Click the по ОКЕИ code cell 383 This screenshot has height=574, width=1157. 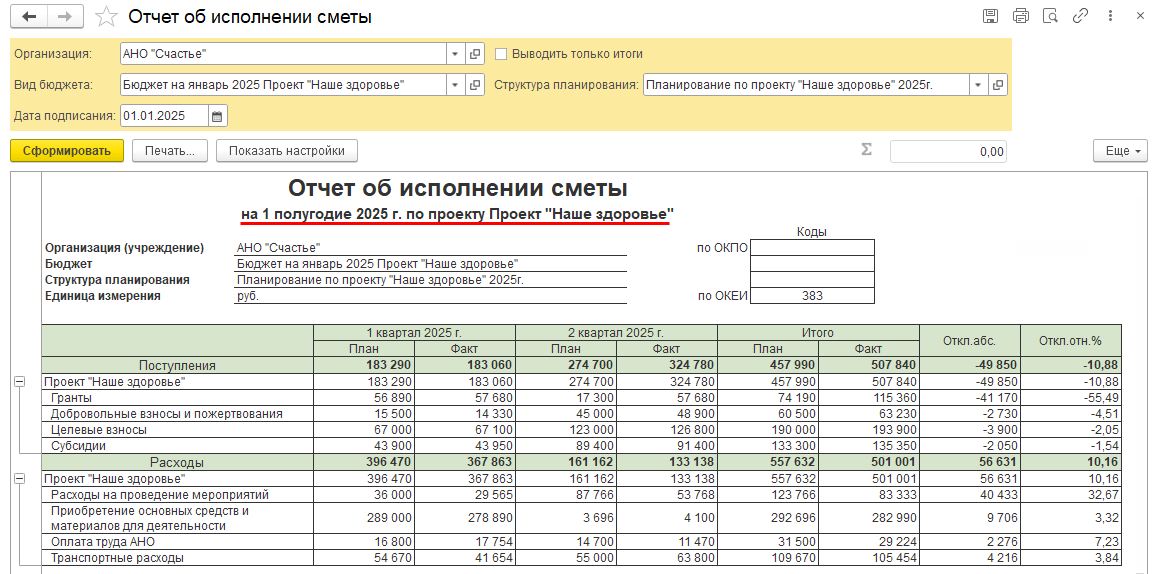(x=812, y=296)
